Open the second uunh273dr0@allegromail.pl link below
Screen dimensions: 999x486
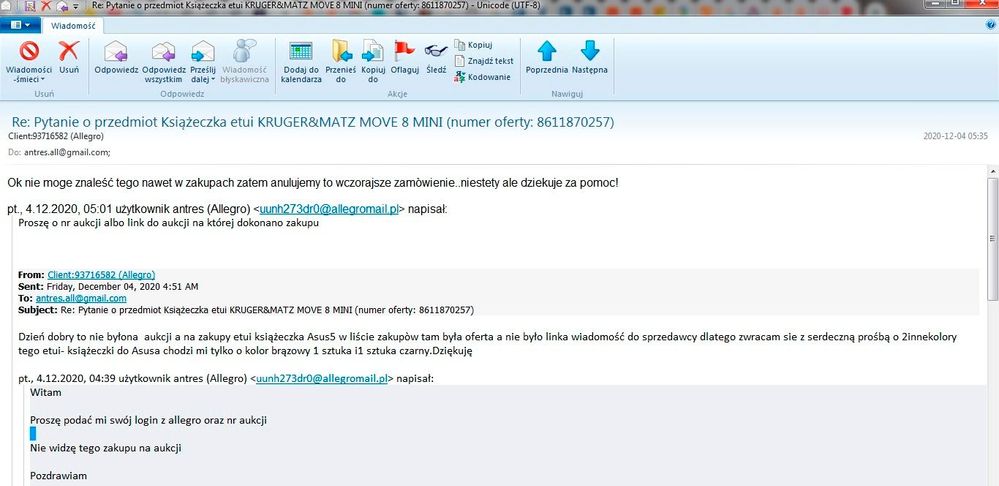[322, 378]
